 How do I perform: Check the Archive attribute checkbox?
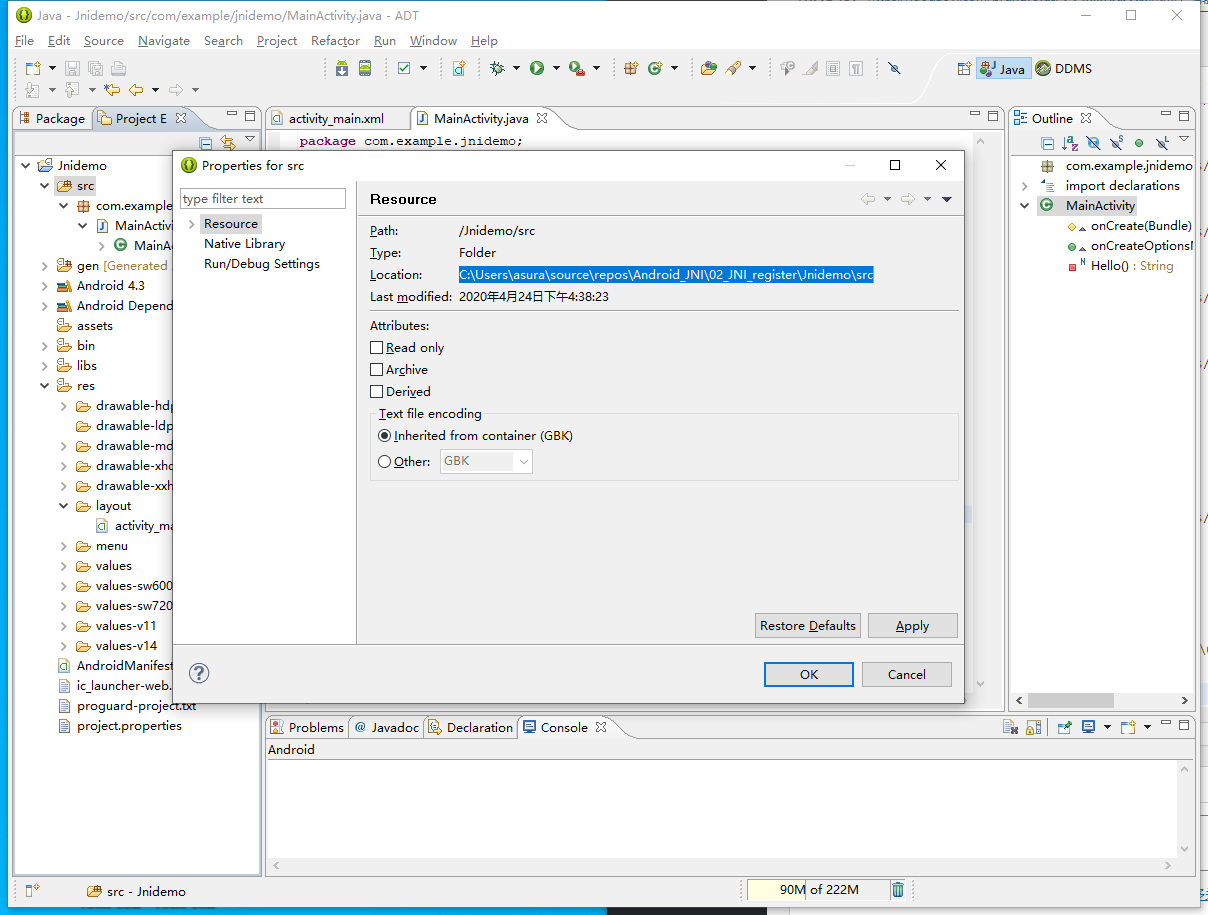(x=377, y=370)
